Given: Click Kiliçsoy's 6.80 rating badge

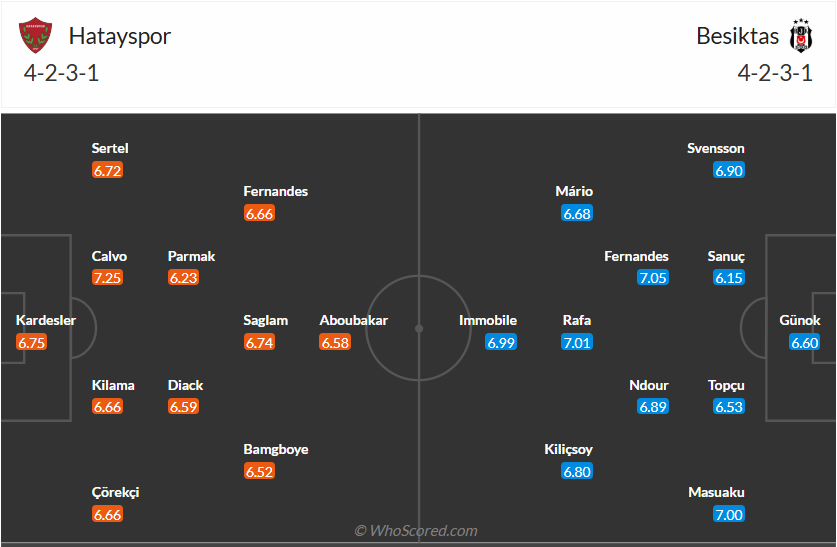Looking at the screenshot, I should 578,471.
